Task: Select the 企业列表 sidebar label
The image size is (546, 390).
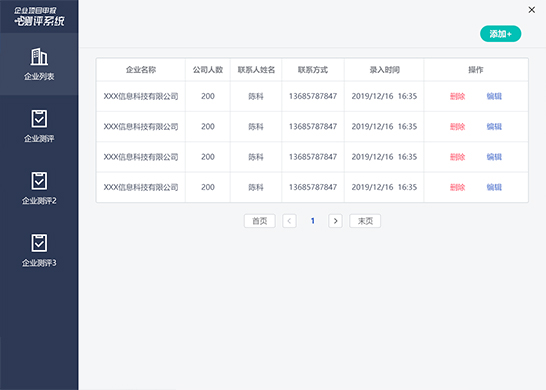Action: coord(39,76)
